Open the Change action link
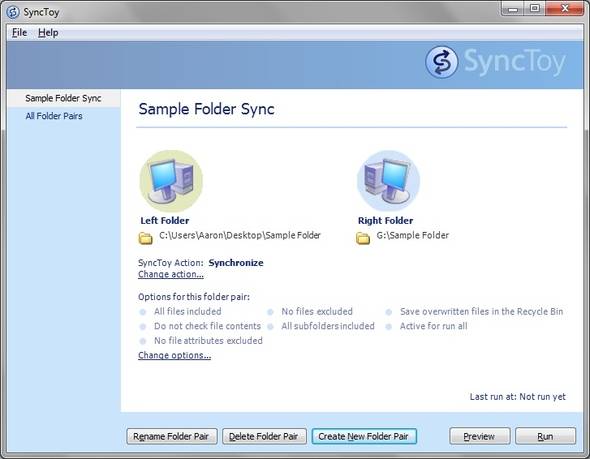The image size is (590, 459). click(171, 274)
